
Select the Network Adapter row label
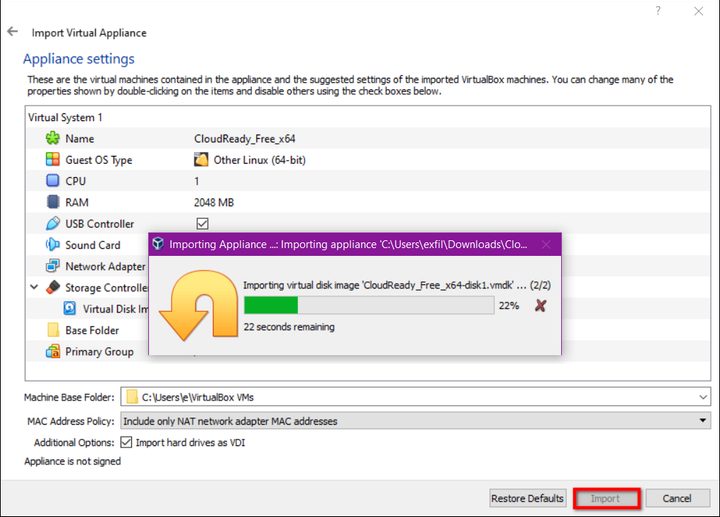tap(105, 266)
